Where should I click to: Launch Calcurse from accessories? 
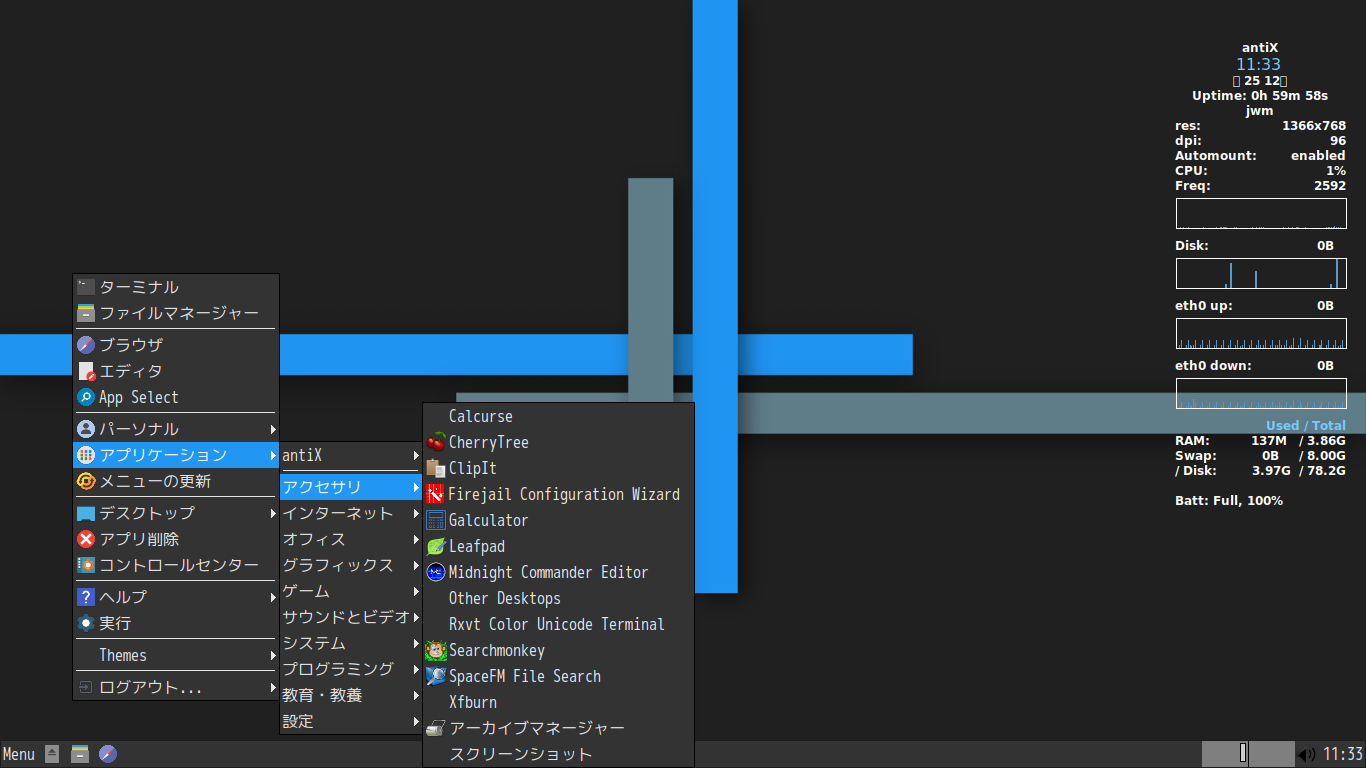pos(558,416)
